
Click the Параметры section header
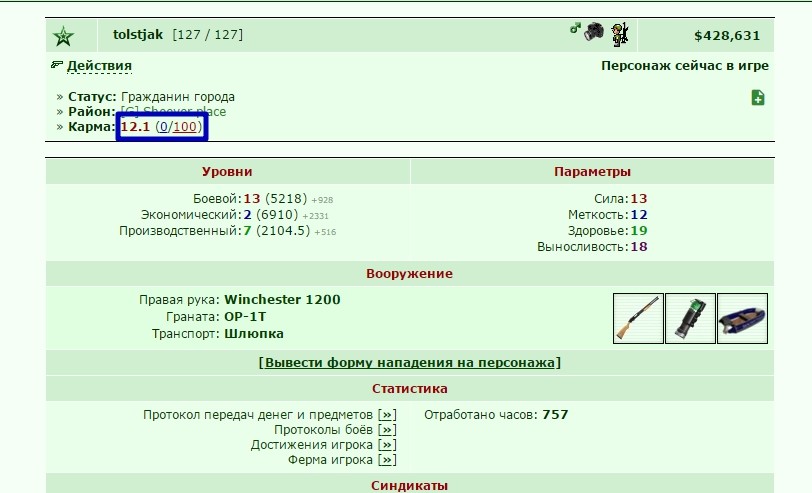592,171
